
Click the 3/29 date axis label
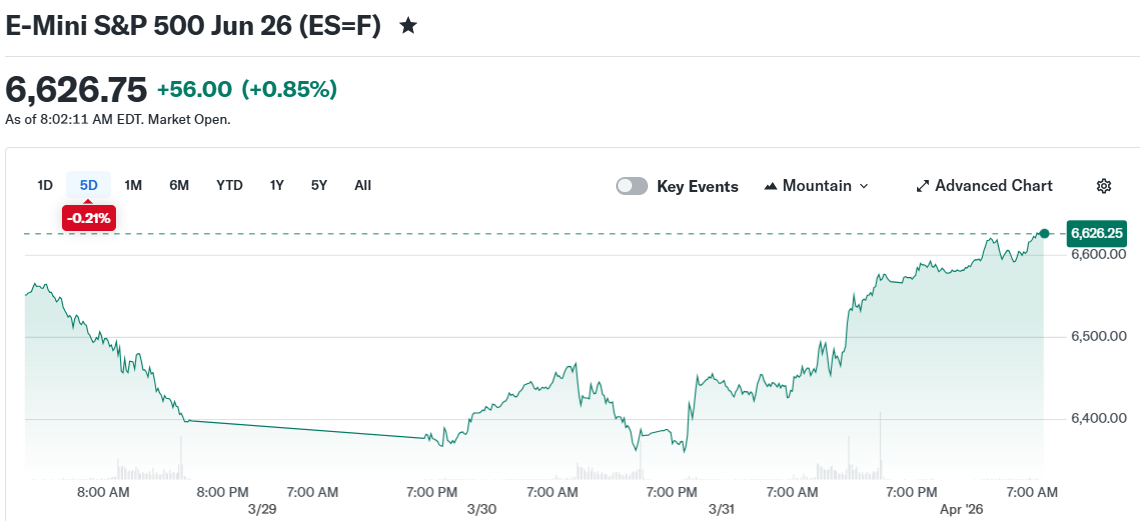coord(262,509)
